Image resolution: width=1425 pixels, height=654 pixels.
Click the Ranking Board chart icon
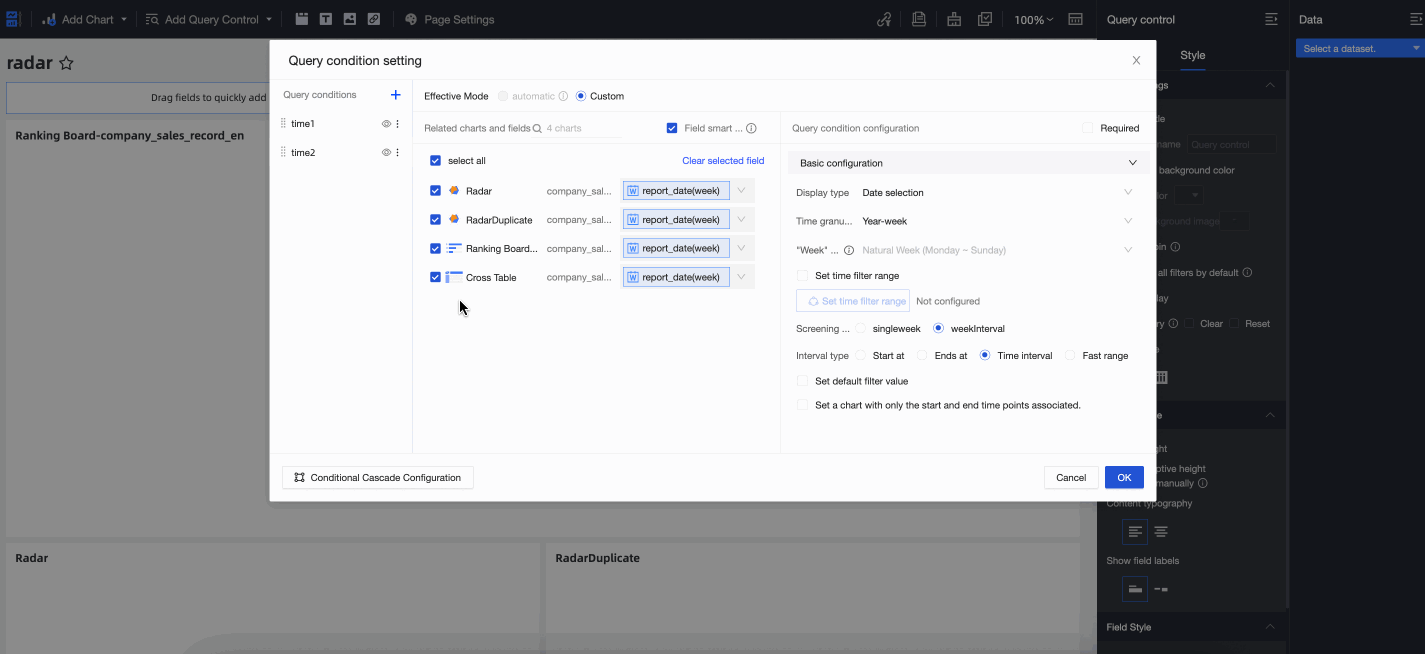pos(454,248)
